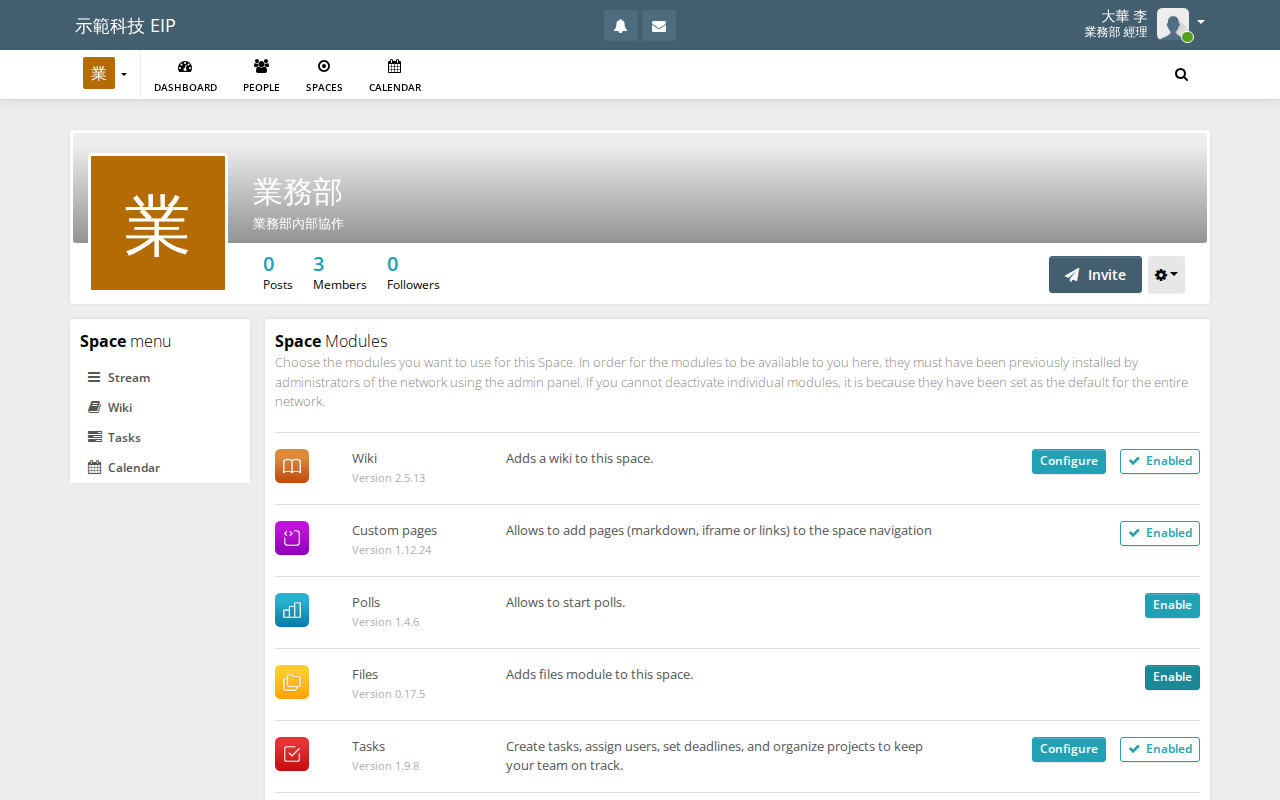Click the orange space profile image
This screenshot has width=1280, height=800.
point(158,223)
